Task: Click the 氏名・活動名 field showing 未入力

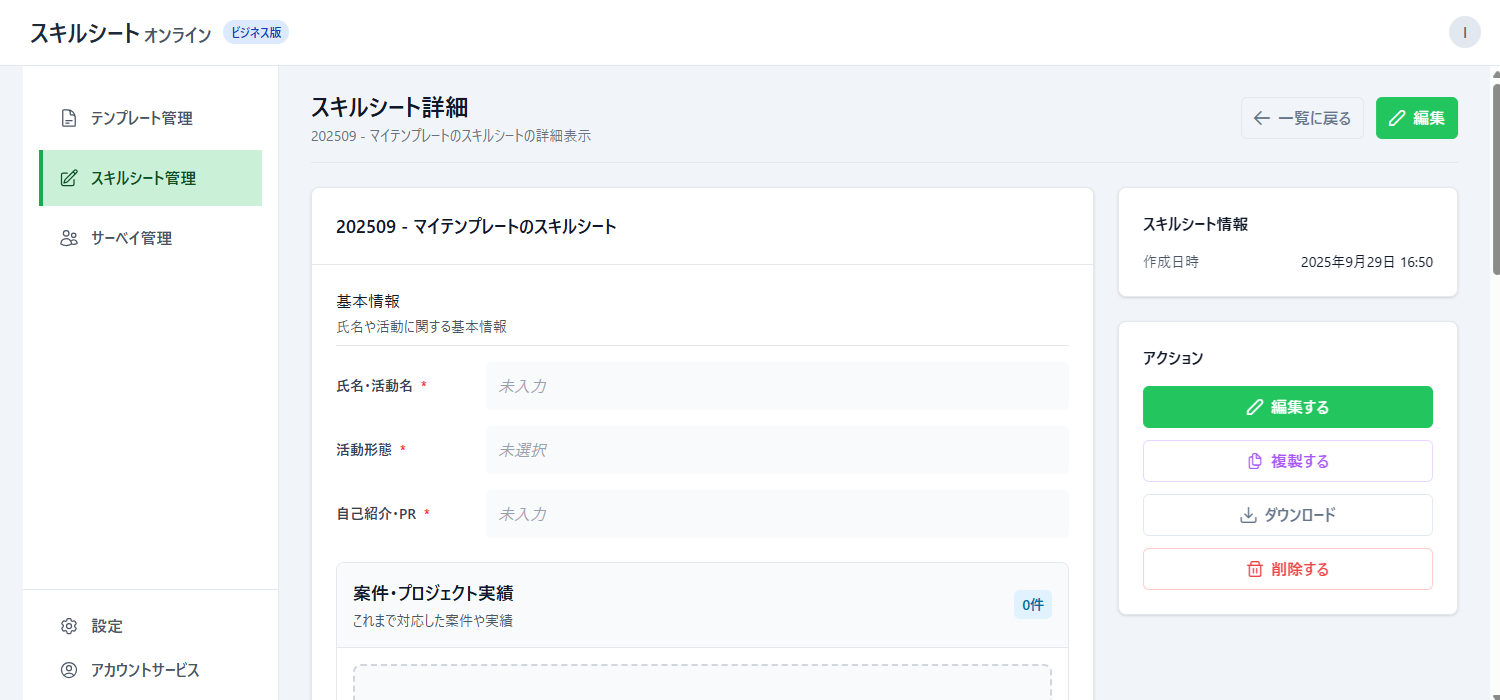Action: point(776,386)
